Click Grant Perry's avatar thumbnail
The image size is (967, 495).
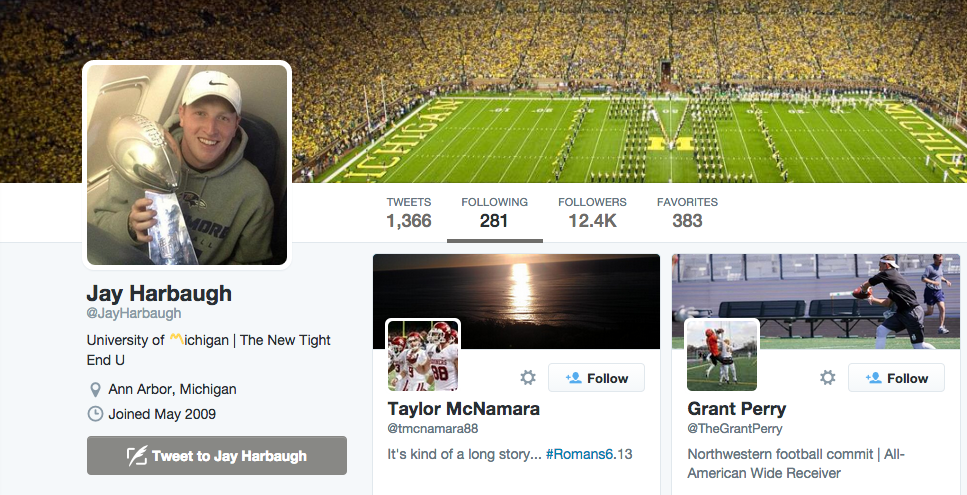[722, 355]
